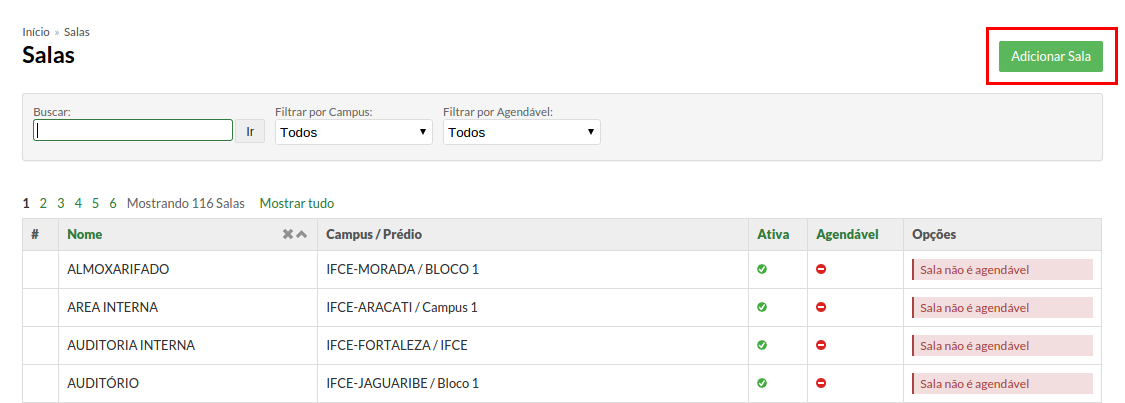Sort the table by the Agendável column header

tap(847, 234)
